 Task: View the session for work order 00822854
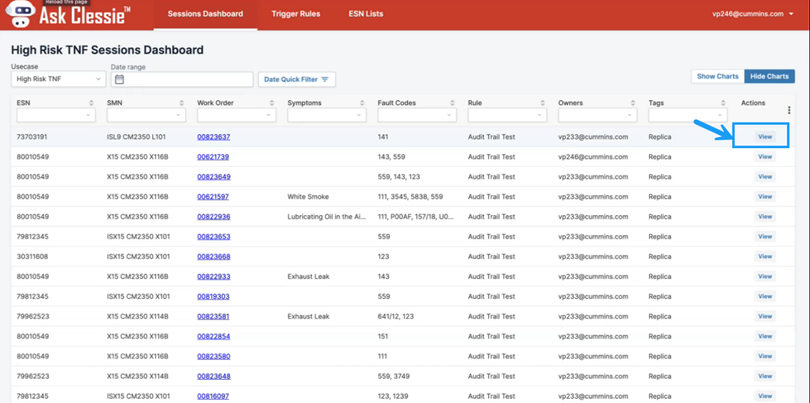(765, 336)
